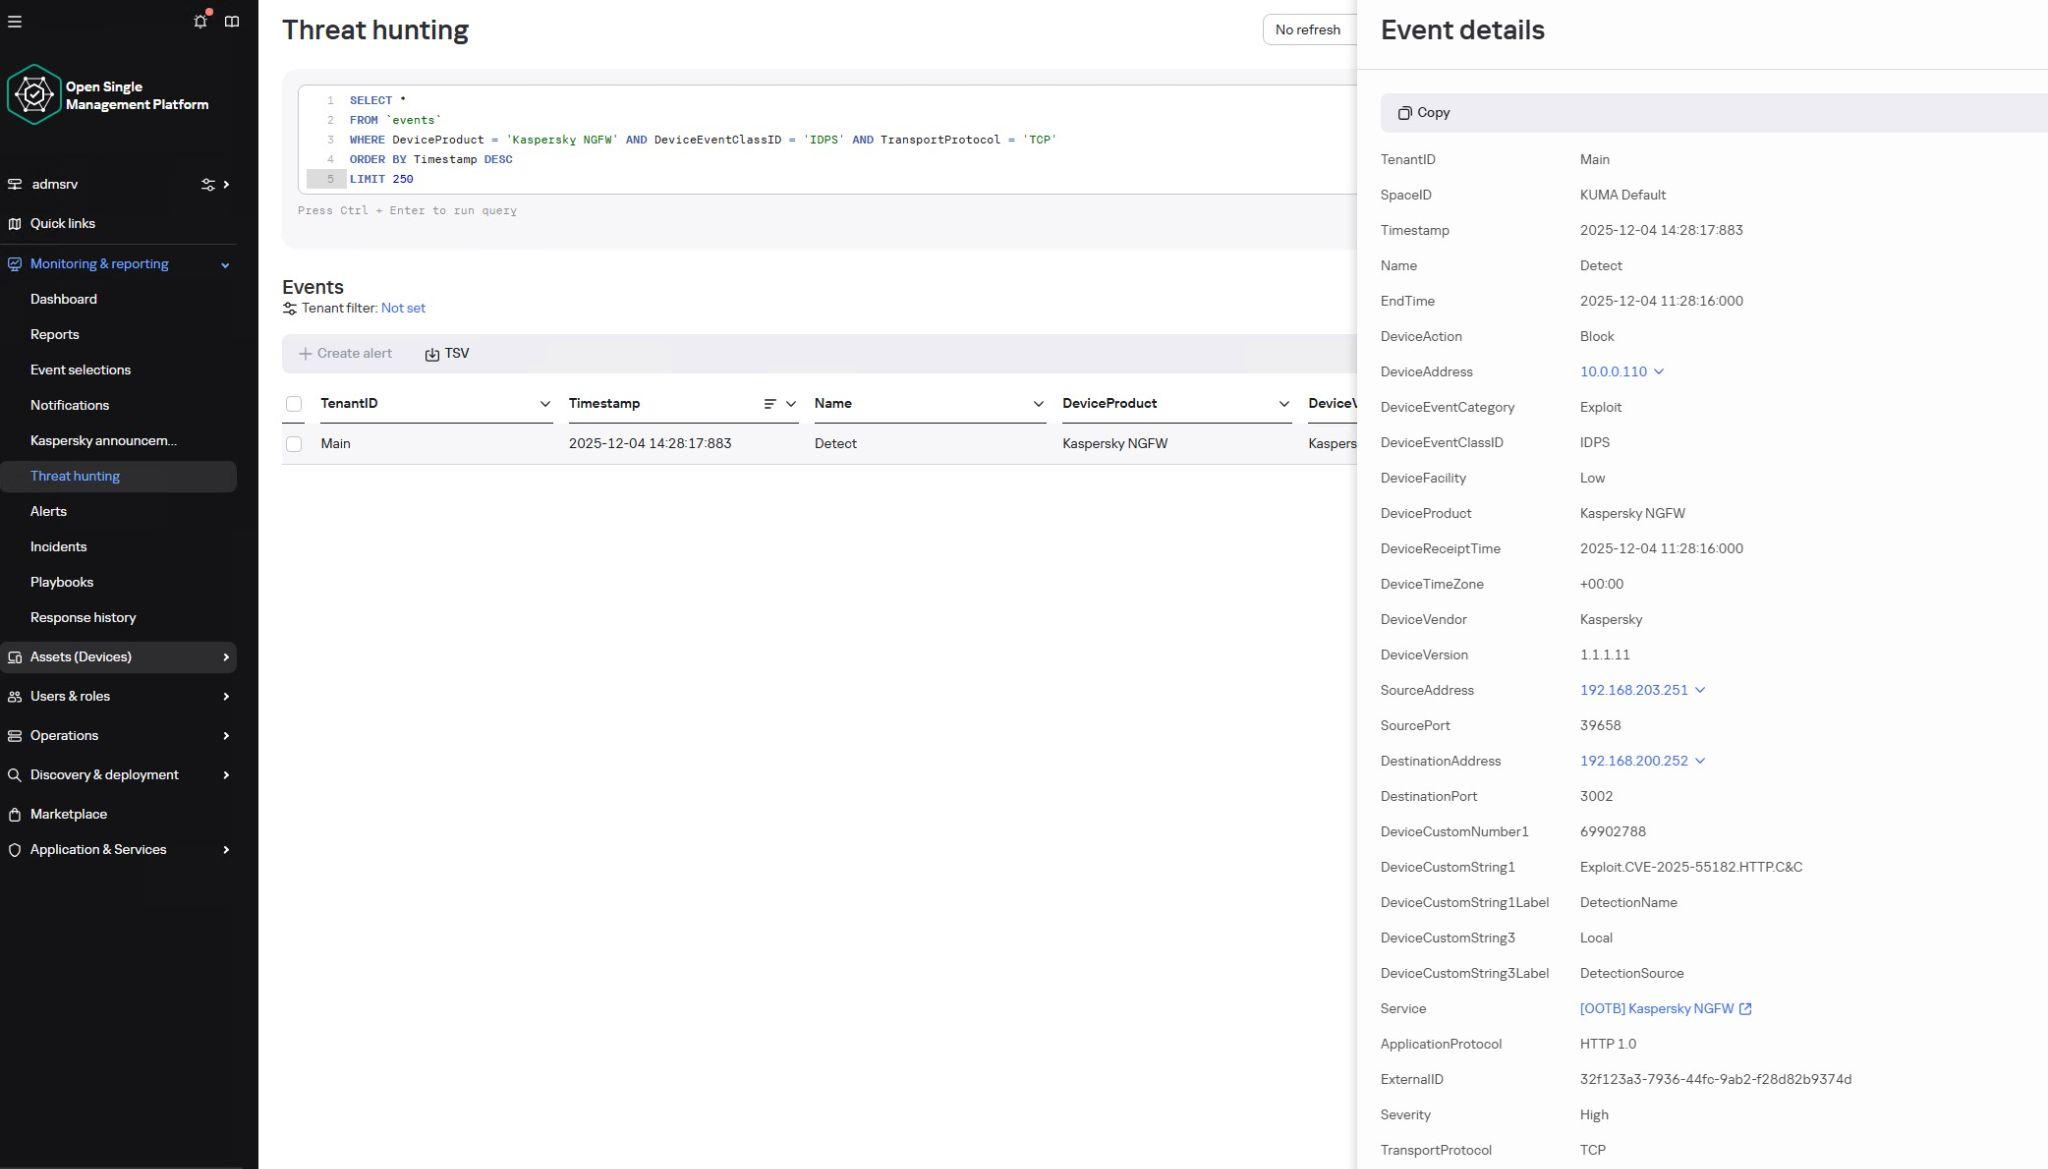
Task: Open the notifications bell
Action: [x=200, y=21]
